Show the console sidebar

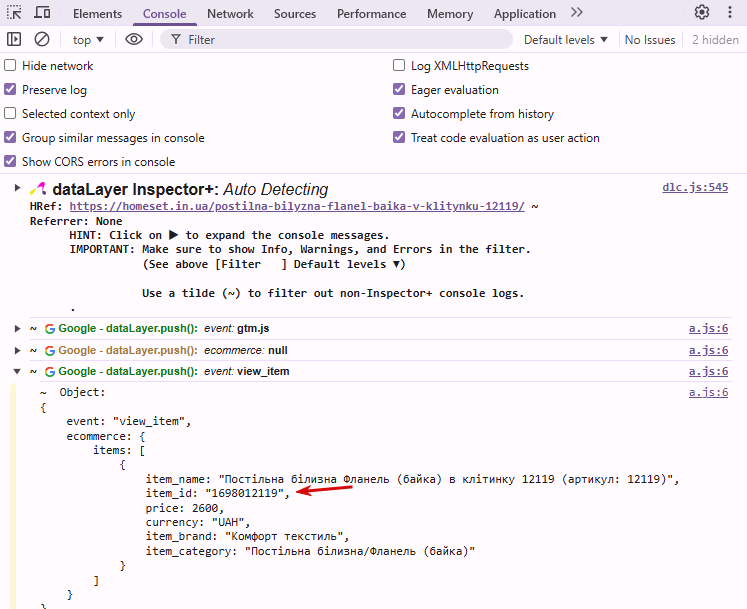[x=14, y=40]
